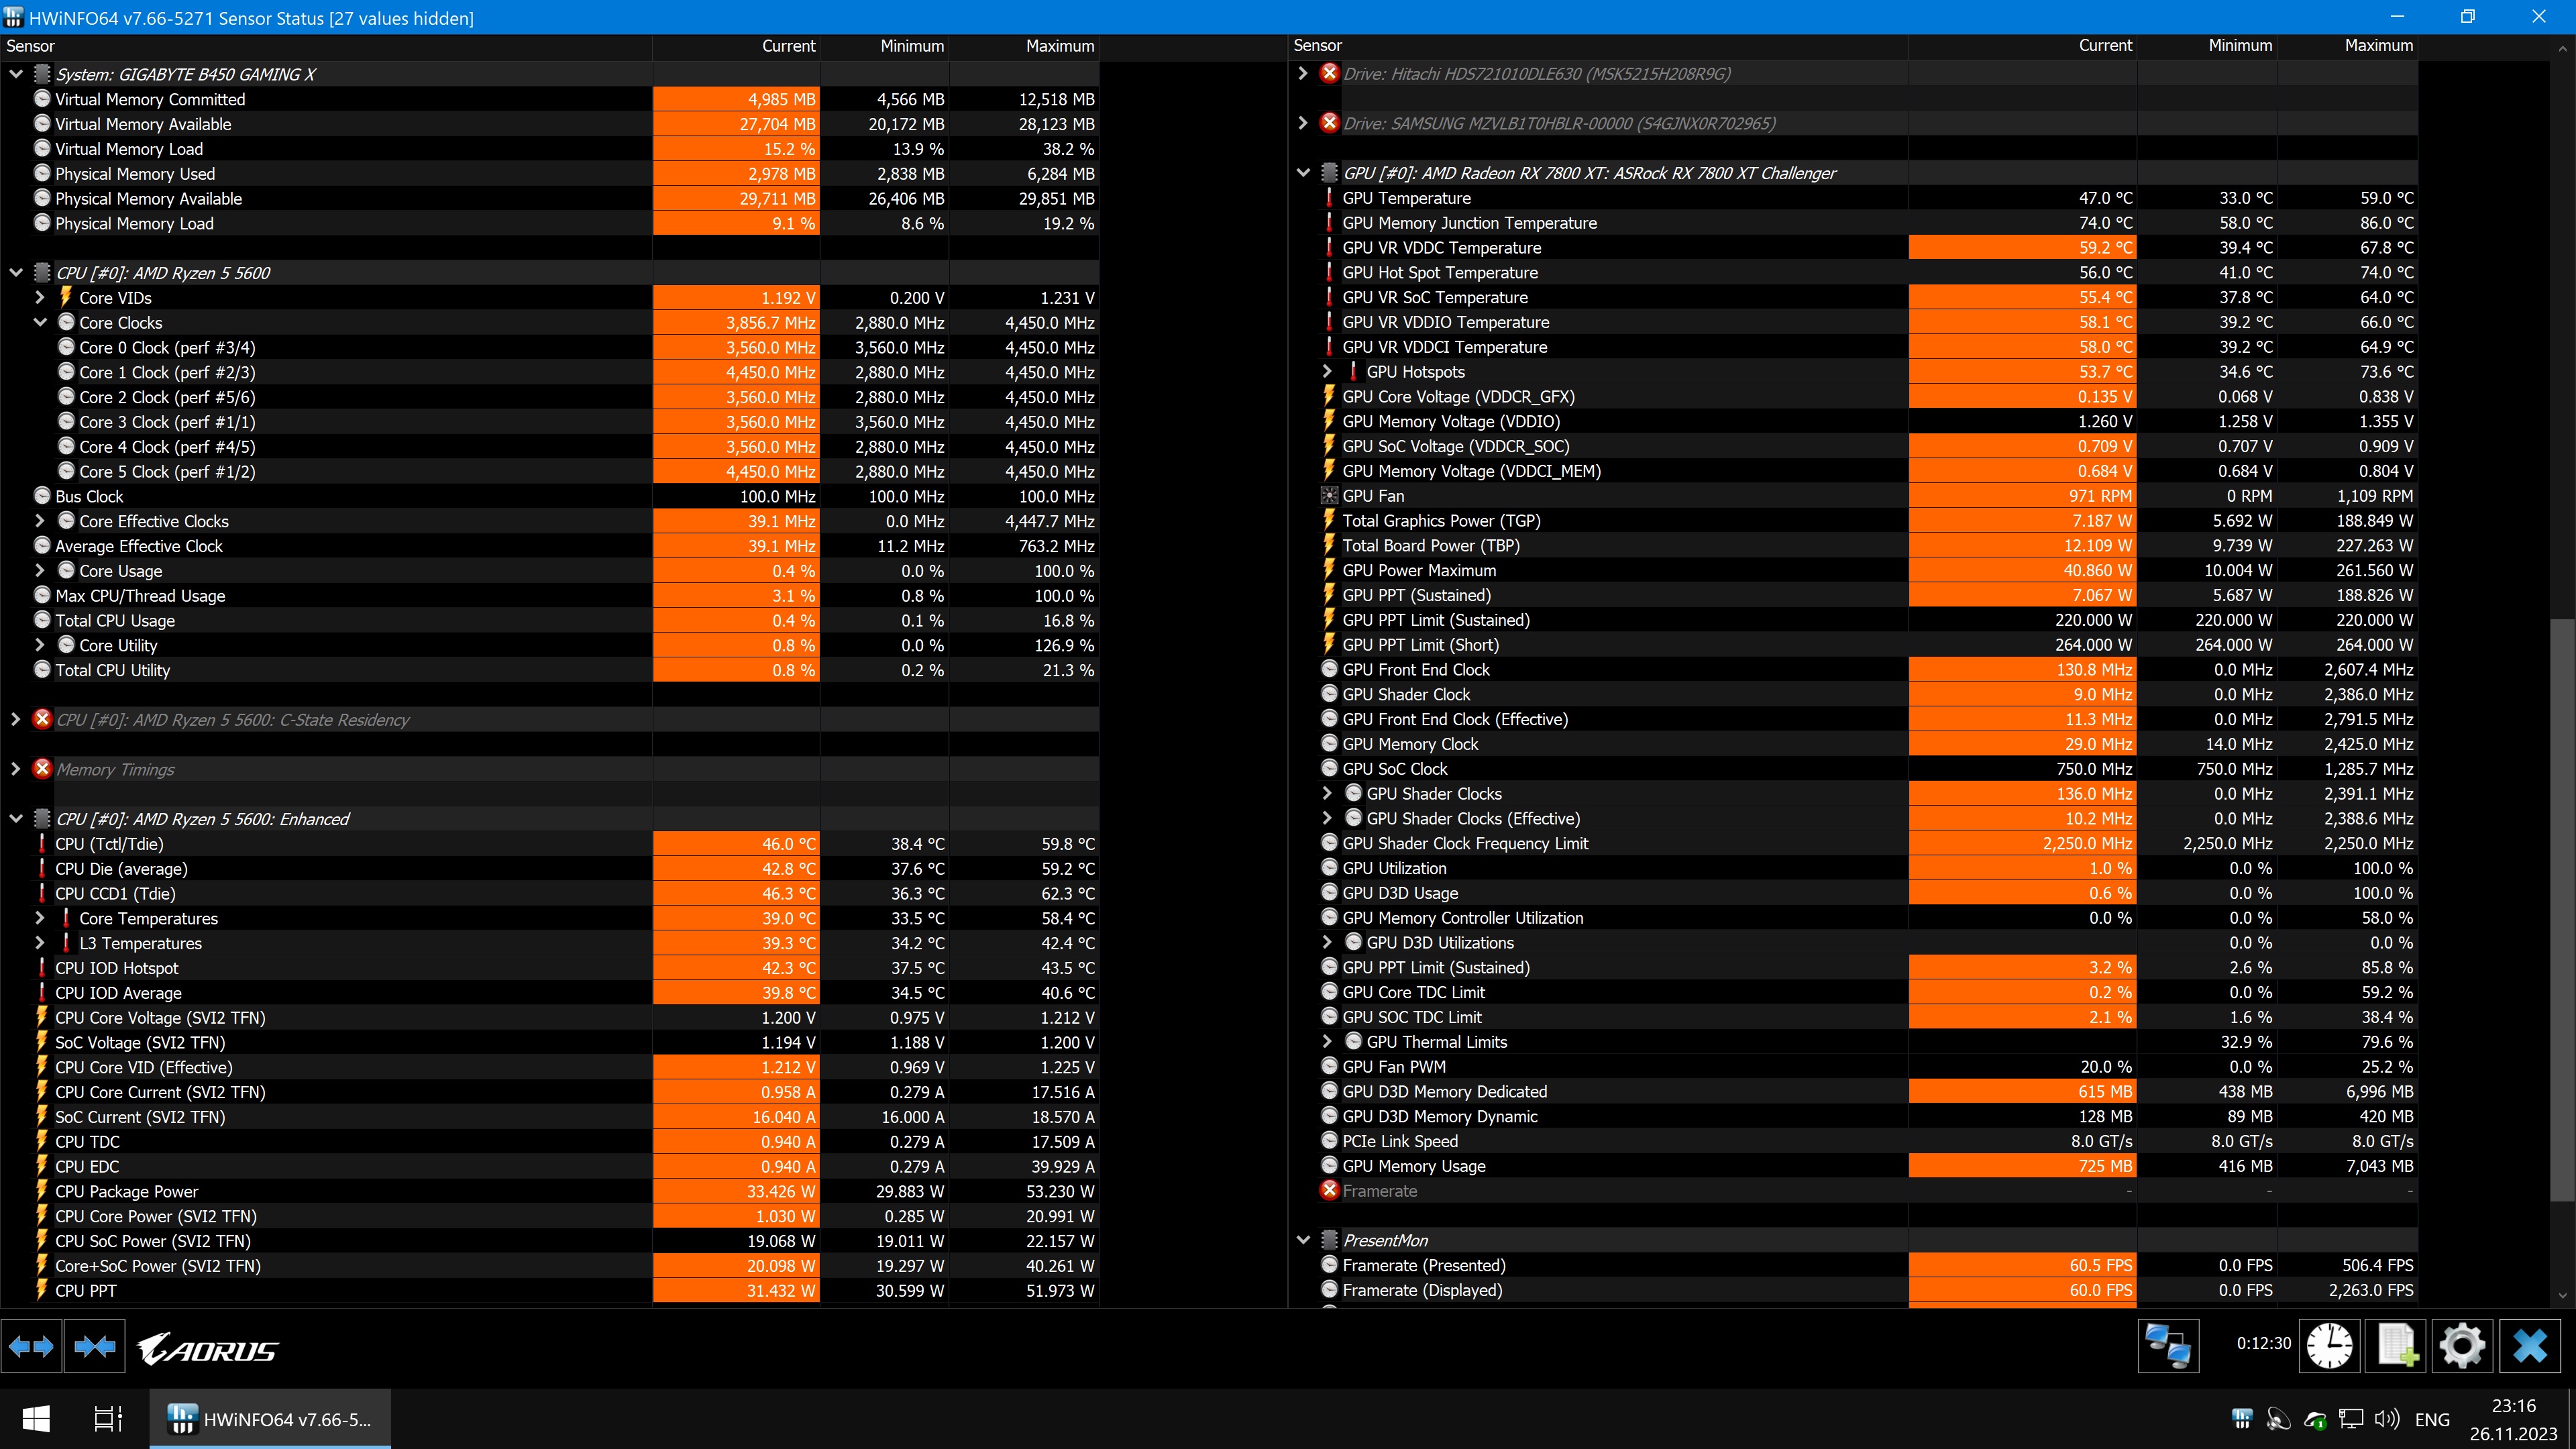Click the blue X close sensors icon

(x=2530, y=1345)
